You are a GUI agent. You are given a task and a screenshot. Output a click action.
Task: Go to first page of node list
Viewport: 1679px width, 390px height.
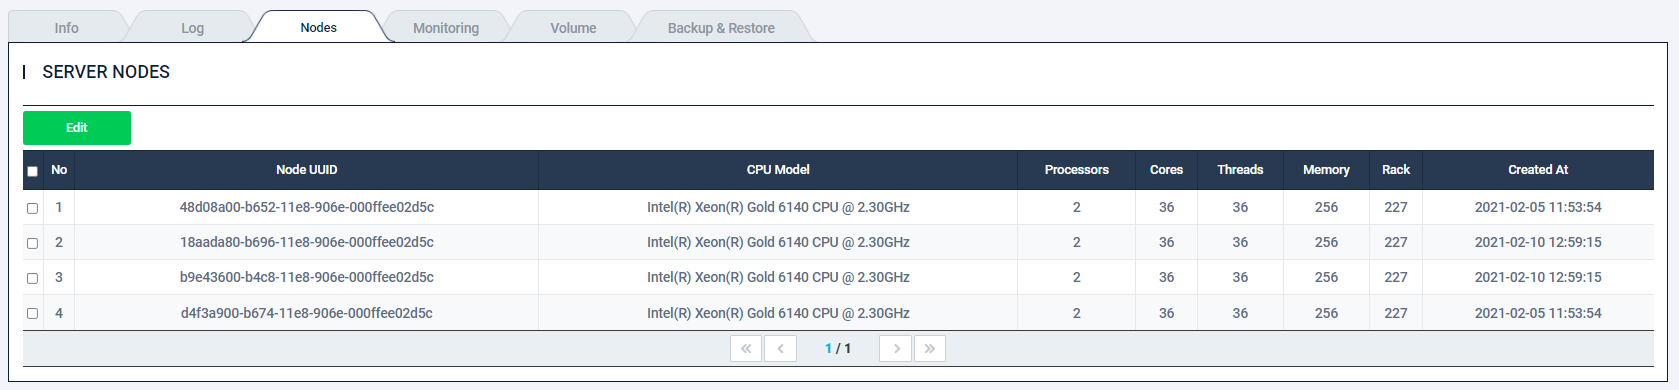(746, 348)
